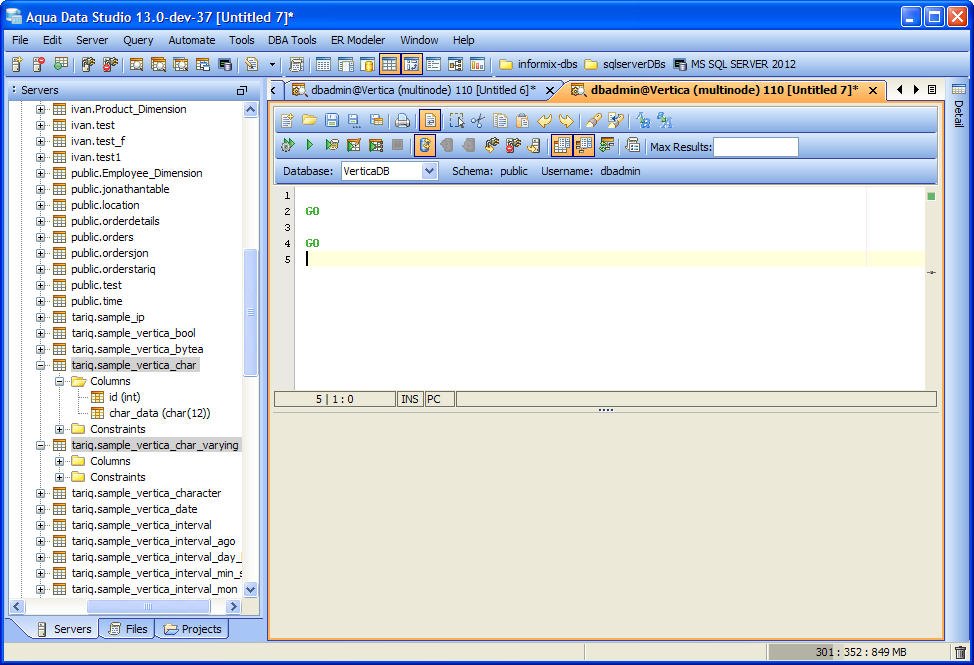Image resolution: width=974 pixels, height=665 pixels.
Task: Click the Redo arrow icon
Action: (x=567, y=120)
